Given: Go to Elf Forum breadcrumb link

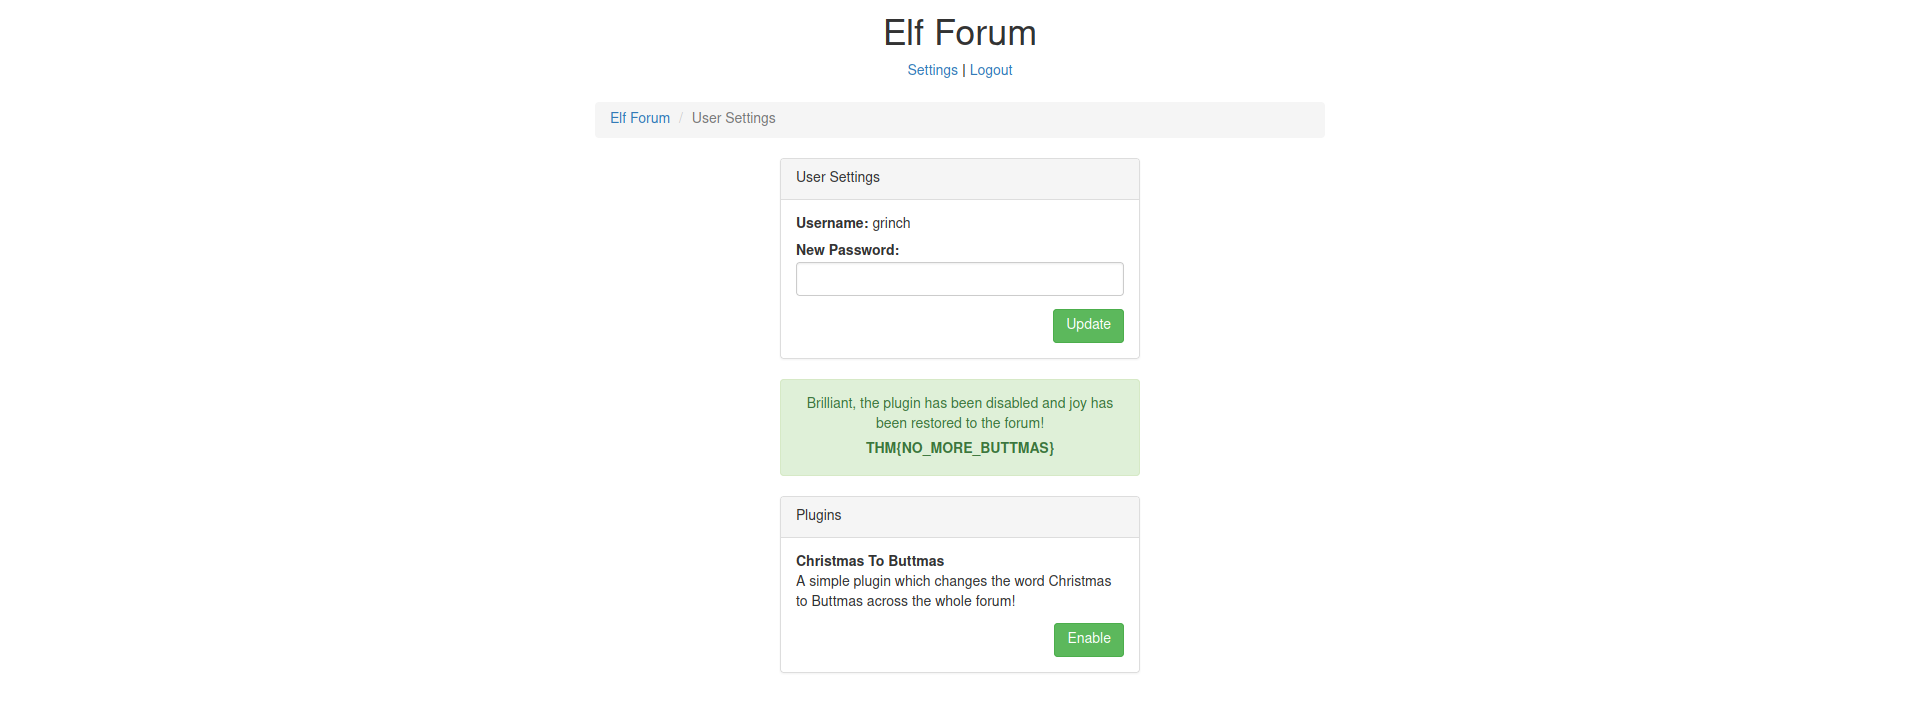Looking at the screenshot, I should 640,118.
